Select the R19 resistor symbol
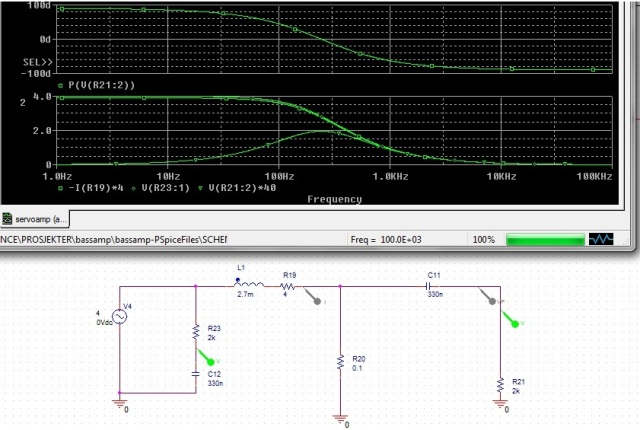The width and height of the screenshot is (640, 430). [x=288, y=287]
